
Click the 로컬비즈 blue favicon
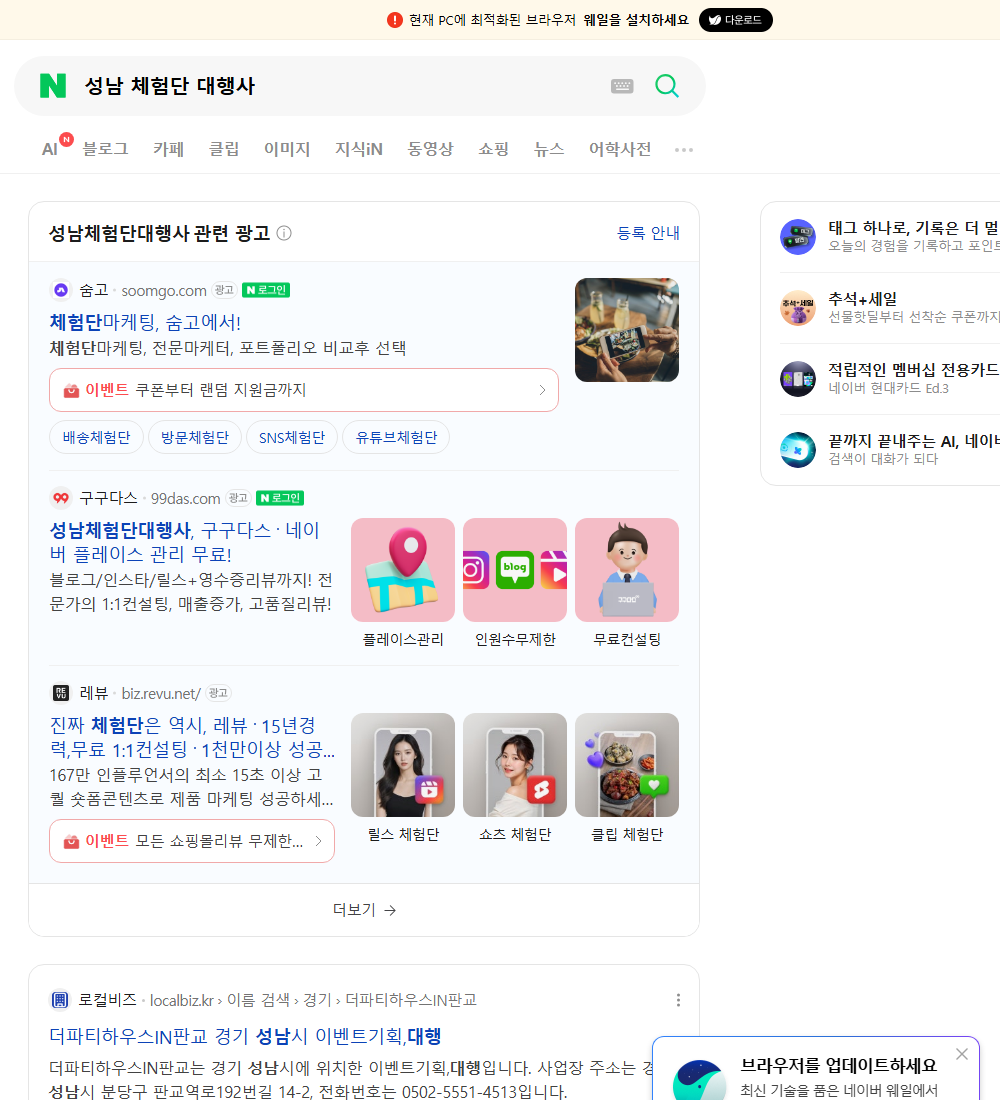click(x=60, y=1000)
